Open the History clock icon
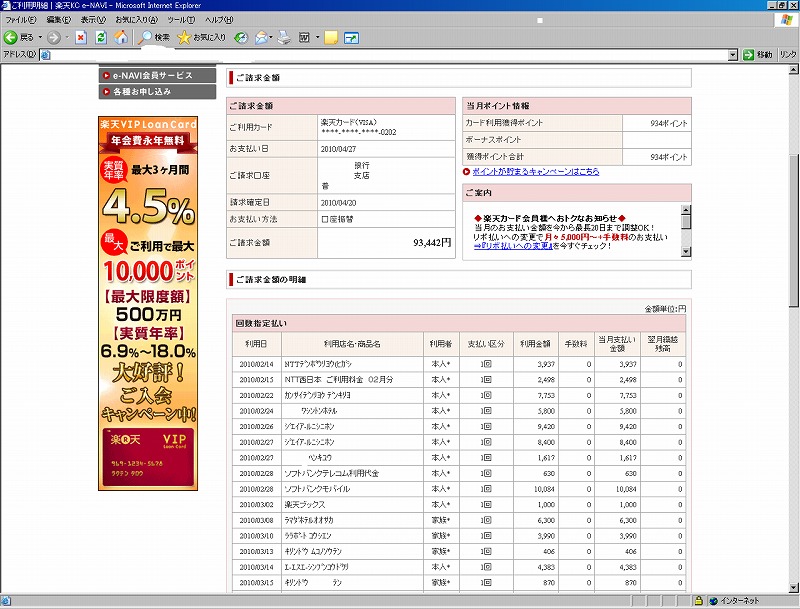Viewport: 800px width, 609px height. pos(241,37)
